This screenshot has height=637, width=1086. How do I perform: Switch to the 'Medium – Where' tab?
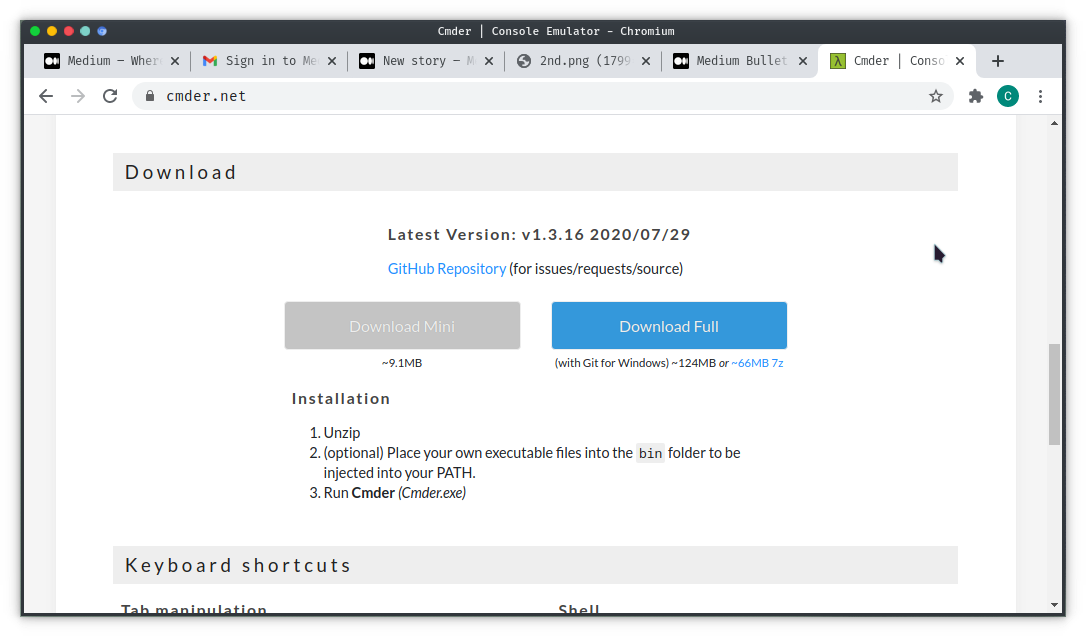click(113, 61)
